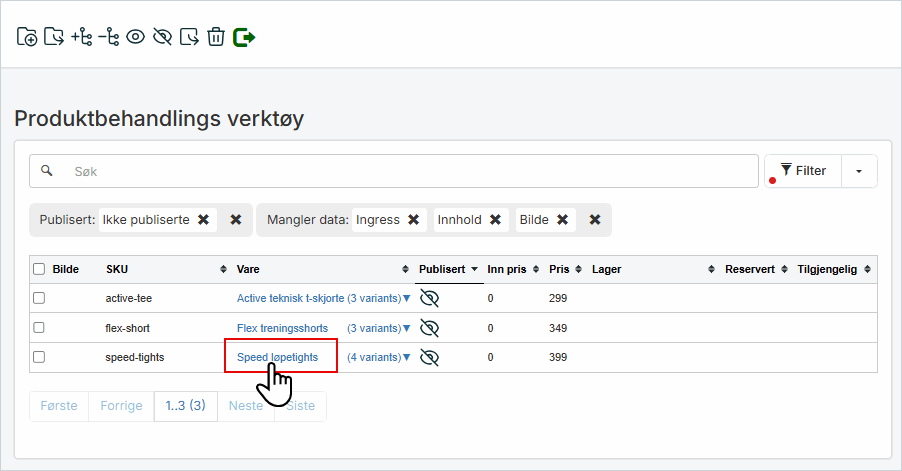Tick the flex-short row checkbox
Image resolution: width=902 pixels, height=471 pixels.
[x=39, y=328]
